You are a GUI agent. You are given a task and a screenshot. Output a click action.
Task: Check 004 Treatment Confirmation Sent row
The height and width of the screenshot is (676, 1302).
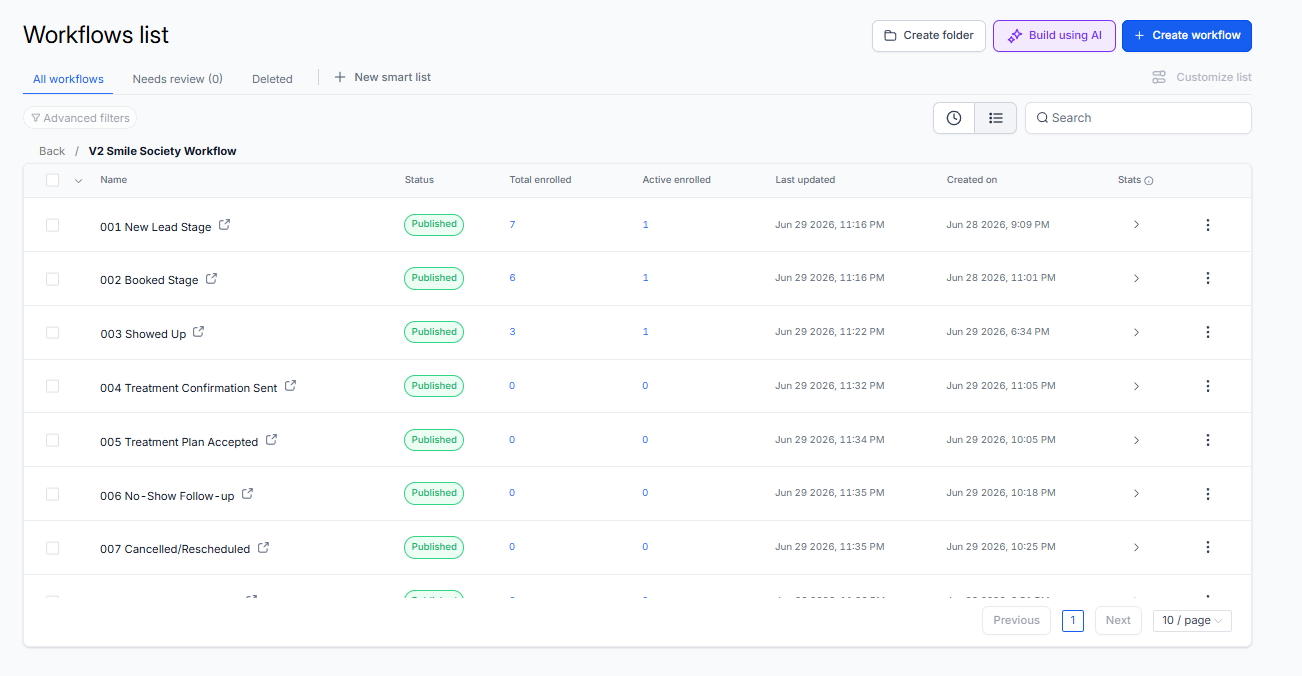pos(52,386)
